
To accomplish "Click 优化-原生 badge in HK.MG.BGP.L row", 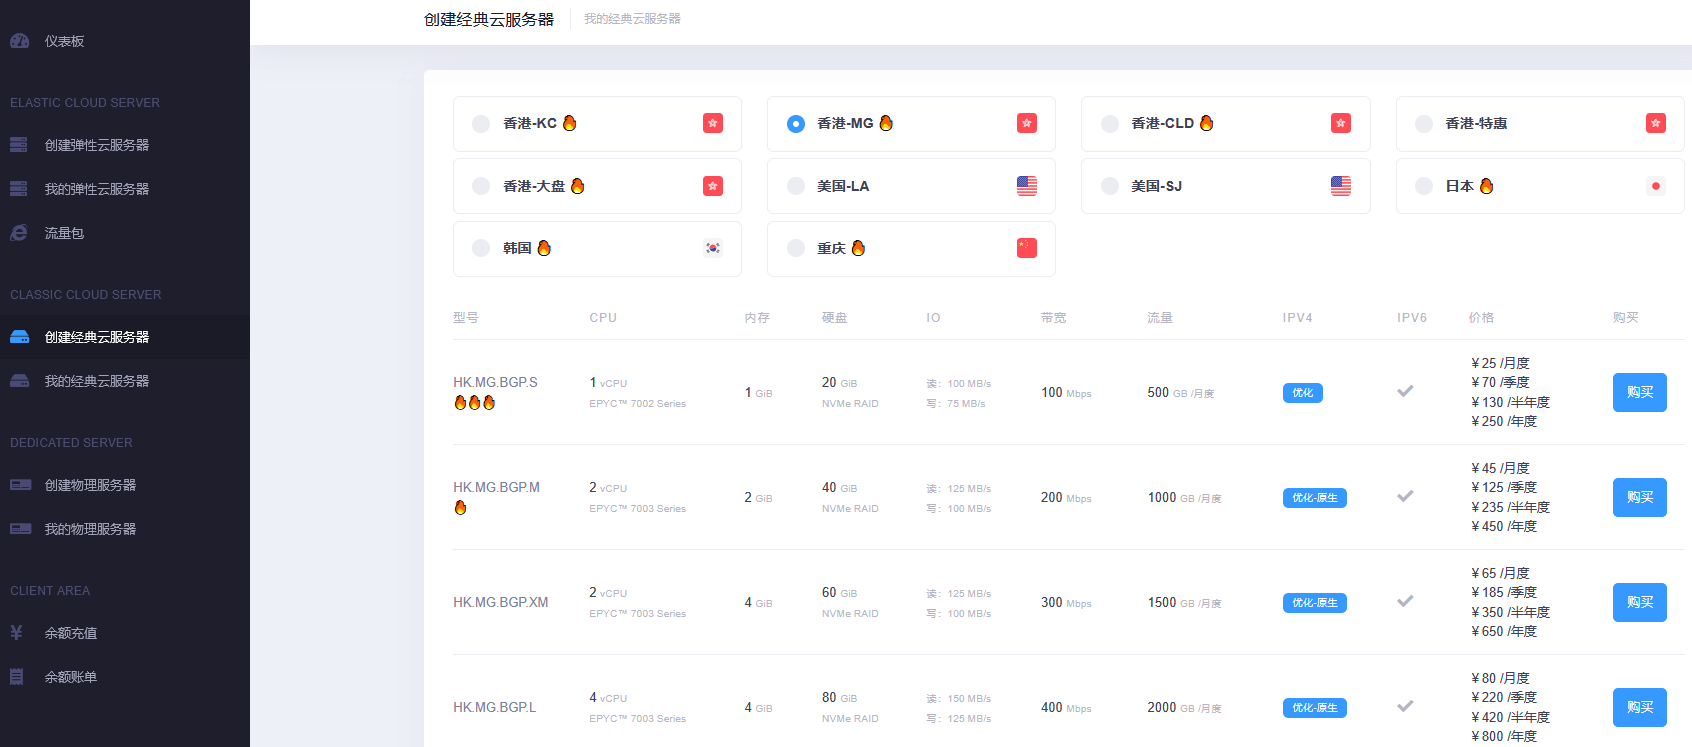I will coord(1314,708).
